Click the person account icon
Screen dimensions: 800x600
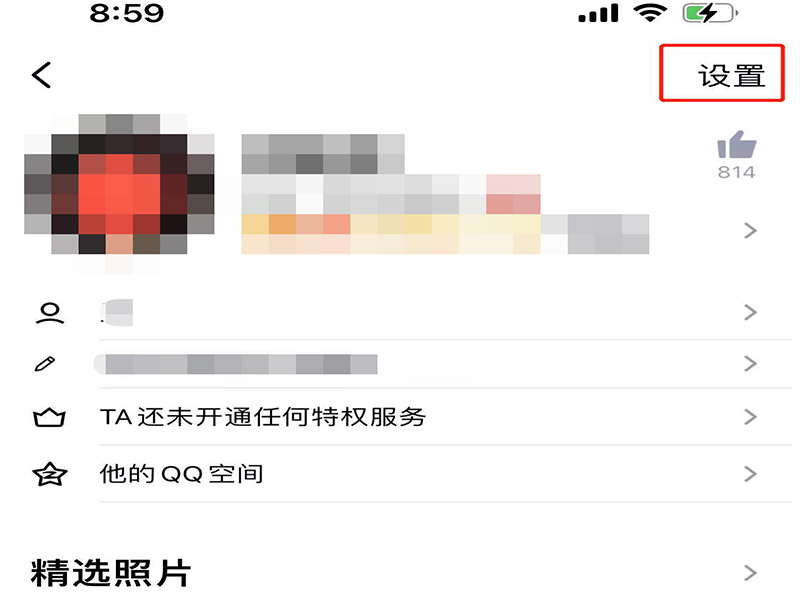click(49, 313)
